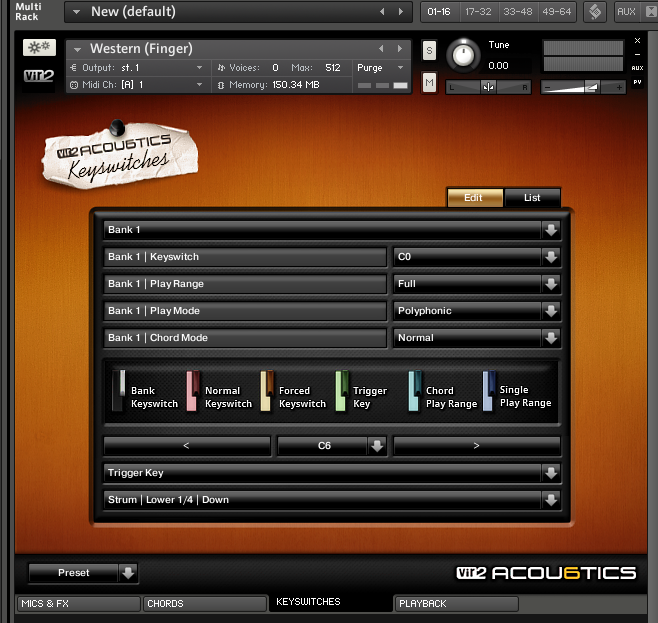
Task: Adjust the Tune knob
Action: (x=463, y=55)
